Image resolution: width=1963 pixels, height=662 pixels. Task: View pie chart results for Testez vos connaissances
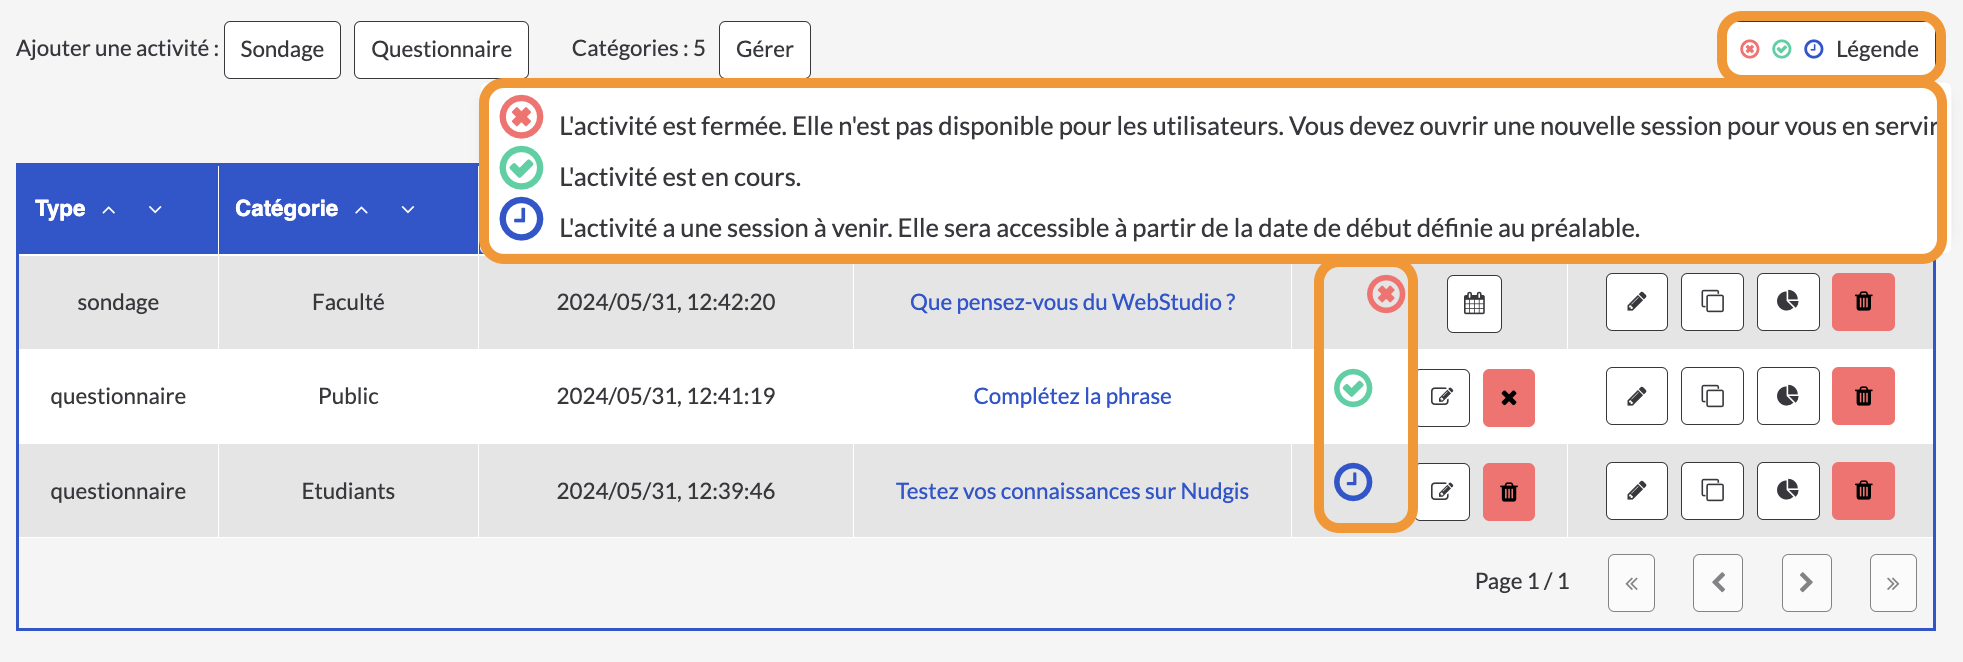[1788, 490]
